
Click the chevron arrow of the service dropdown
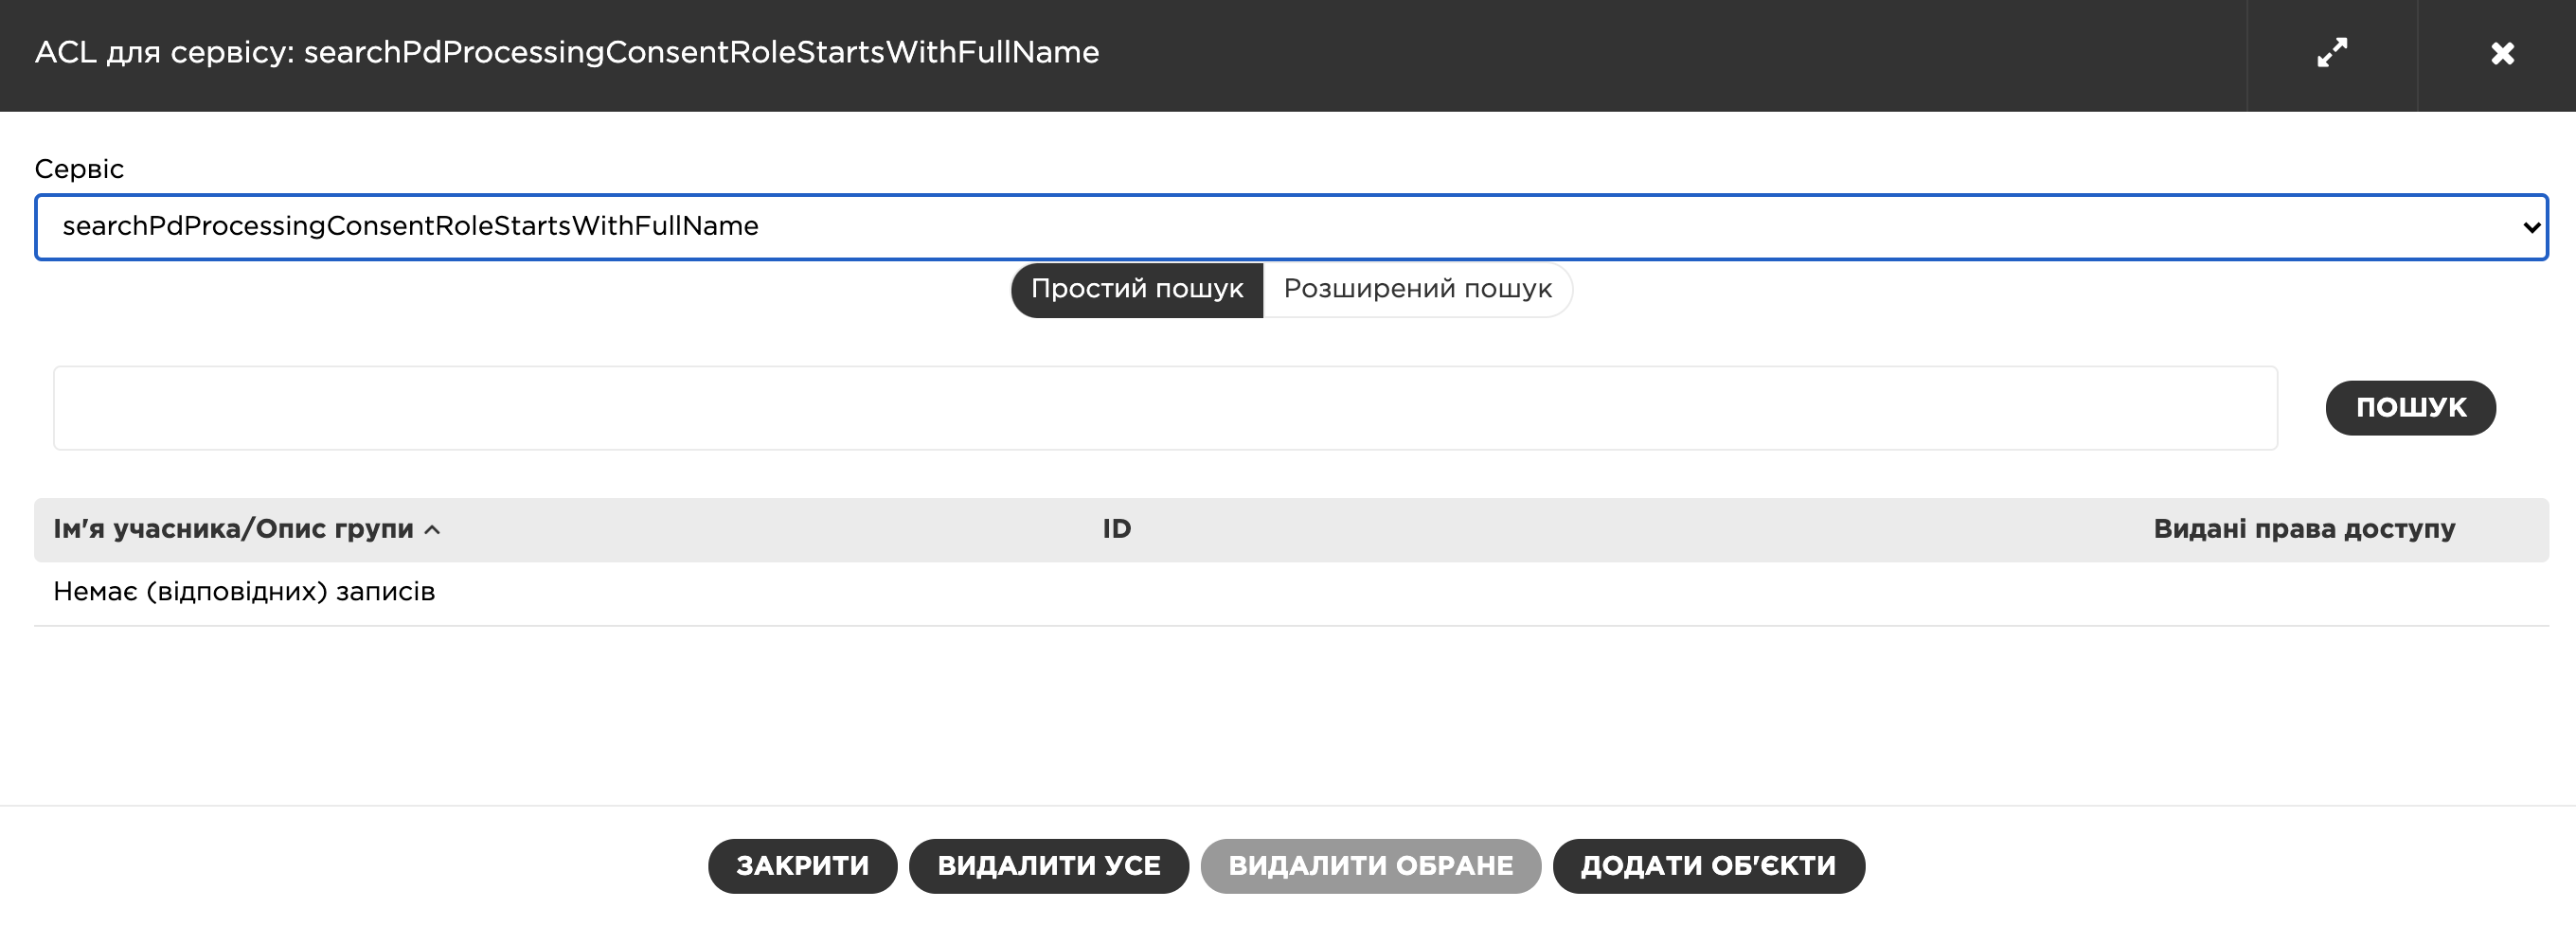pyautogui.click(x=2530, y=227)
